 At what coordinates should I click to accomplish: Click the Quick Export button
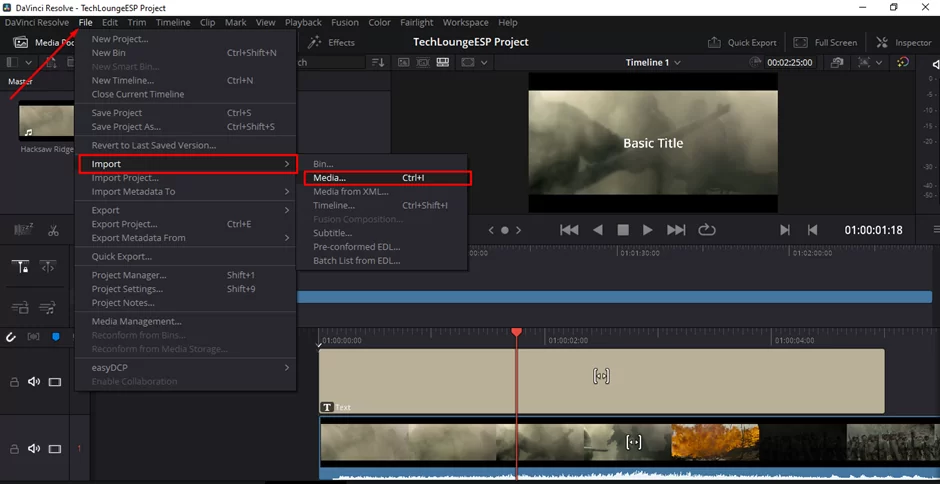[742, 43]
